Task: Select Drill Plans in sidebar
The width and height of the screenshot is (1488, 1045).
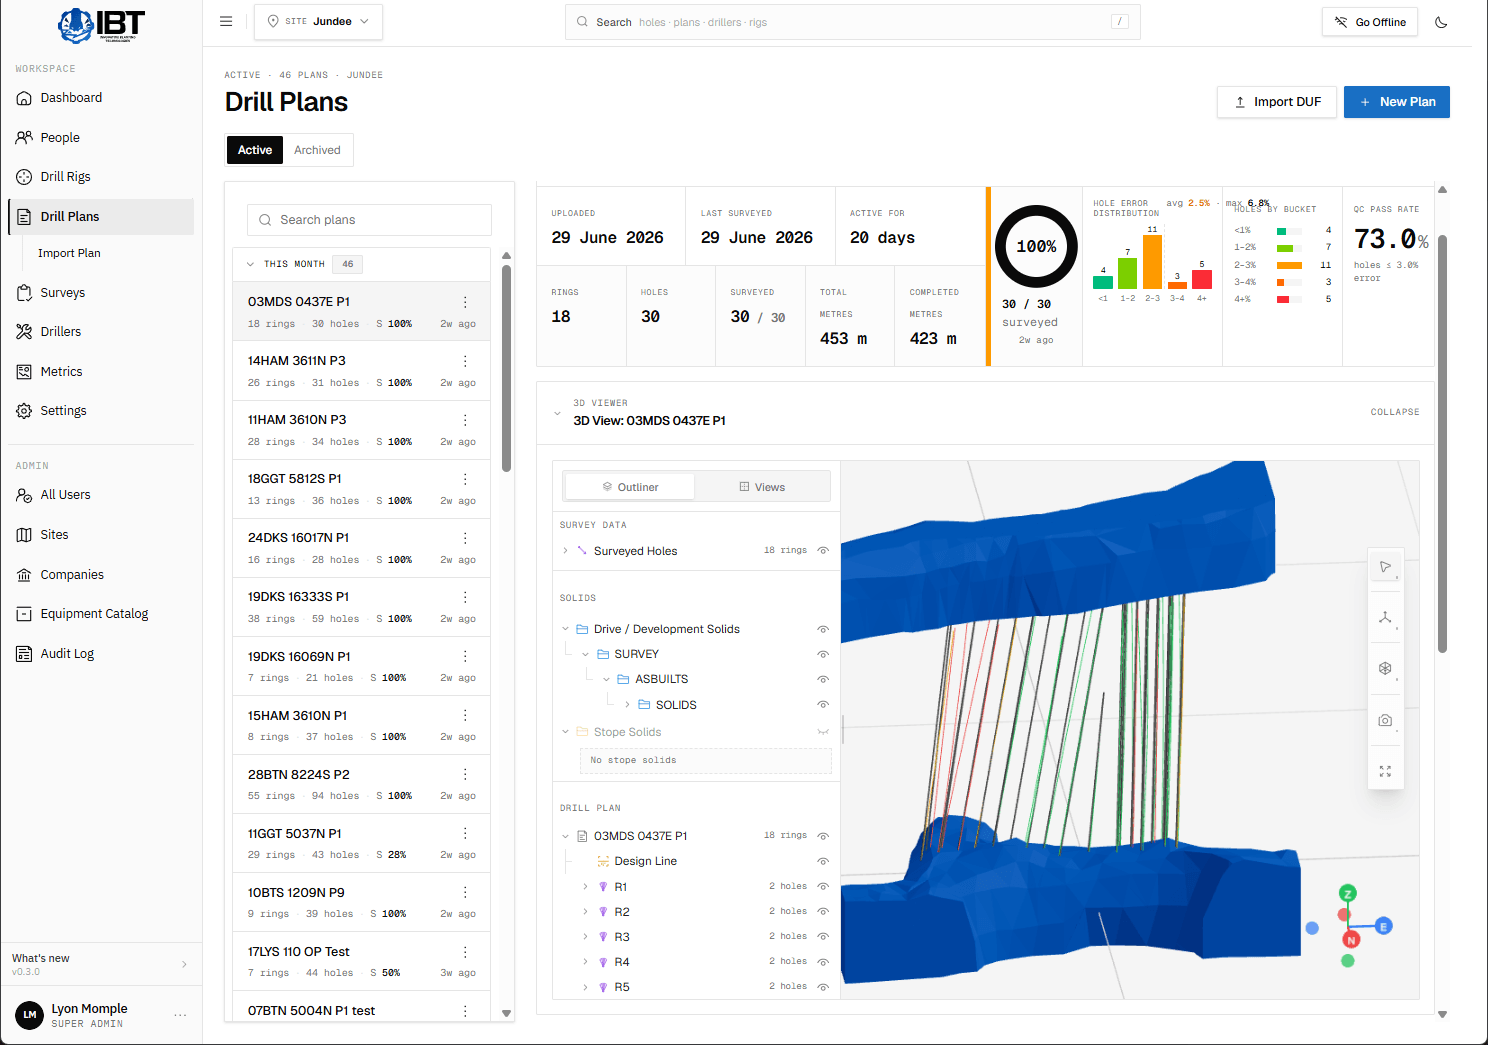Action: tap(101, 217)
